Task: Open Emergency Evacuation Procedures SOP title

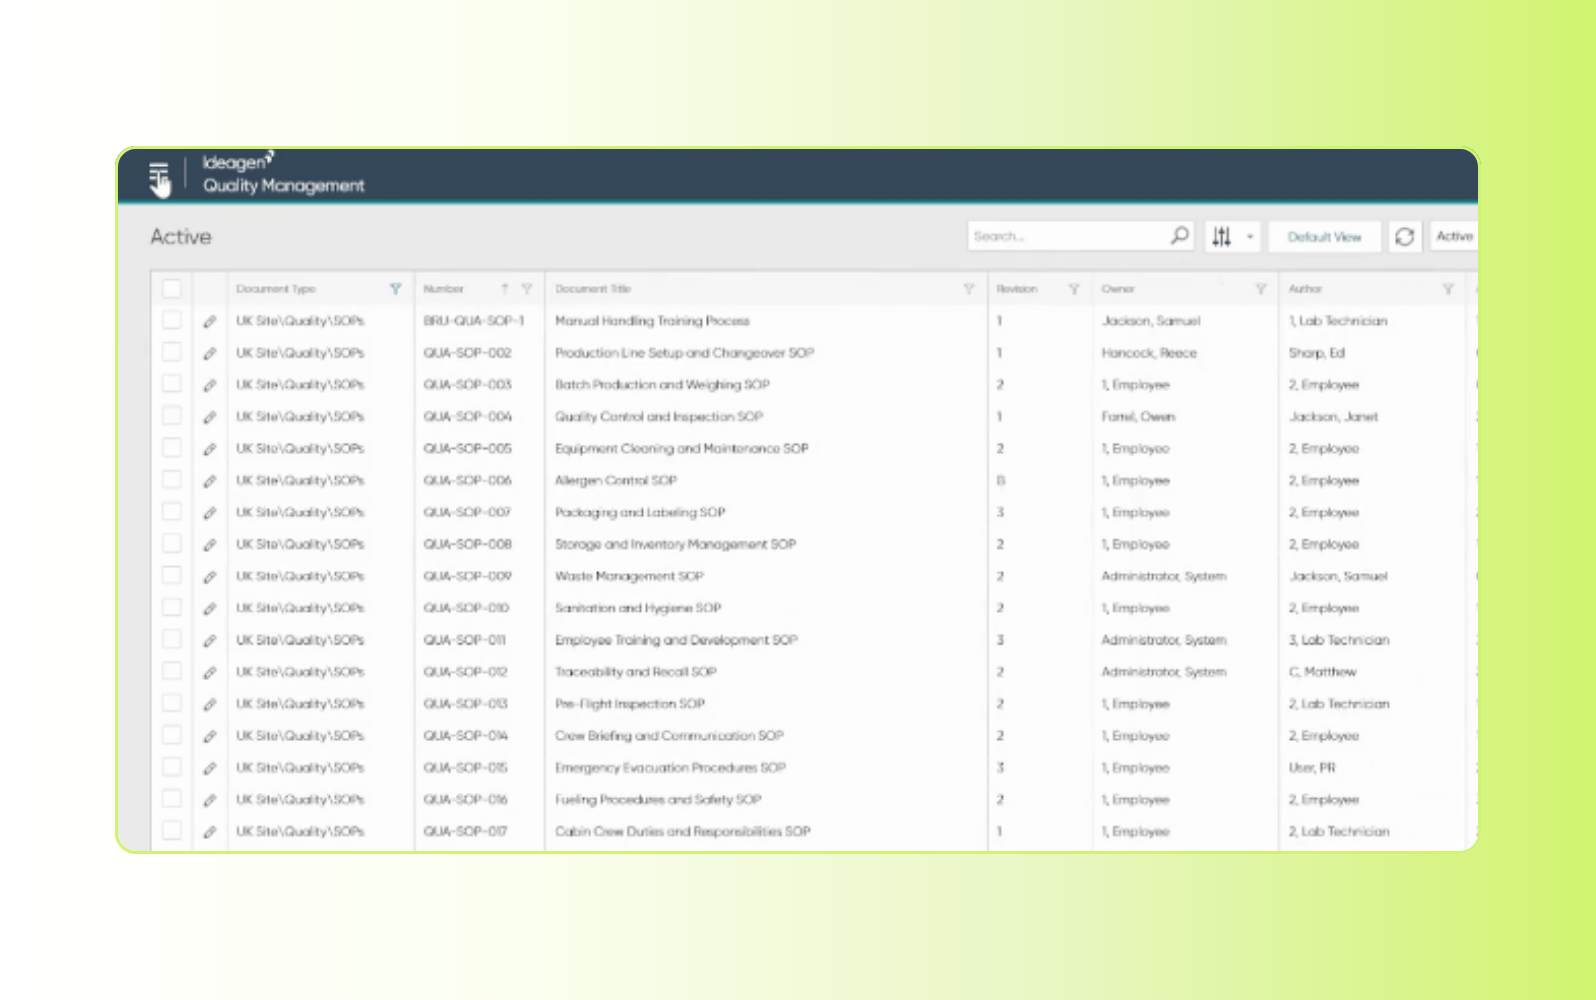Action: pyautogui.click(x=670, y=768)
